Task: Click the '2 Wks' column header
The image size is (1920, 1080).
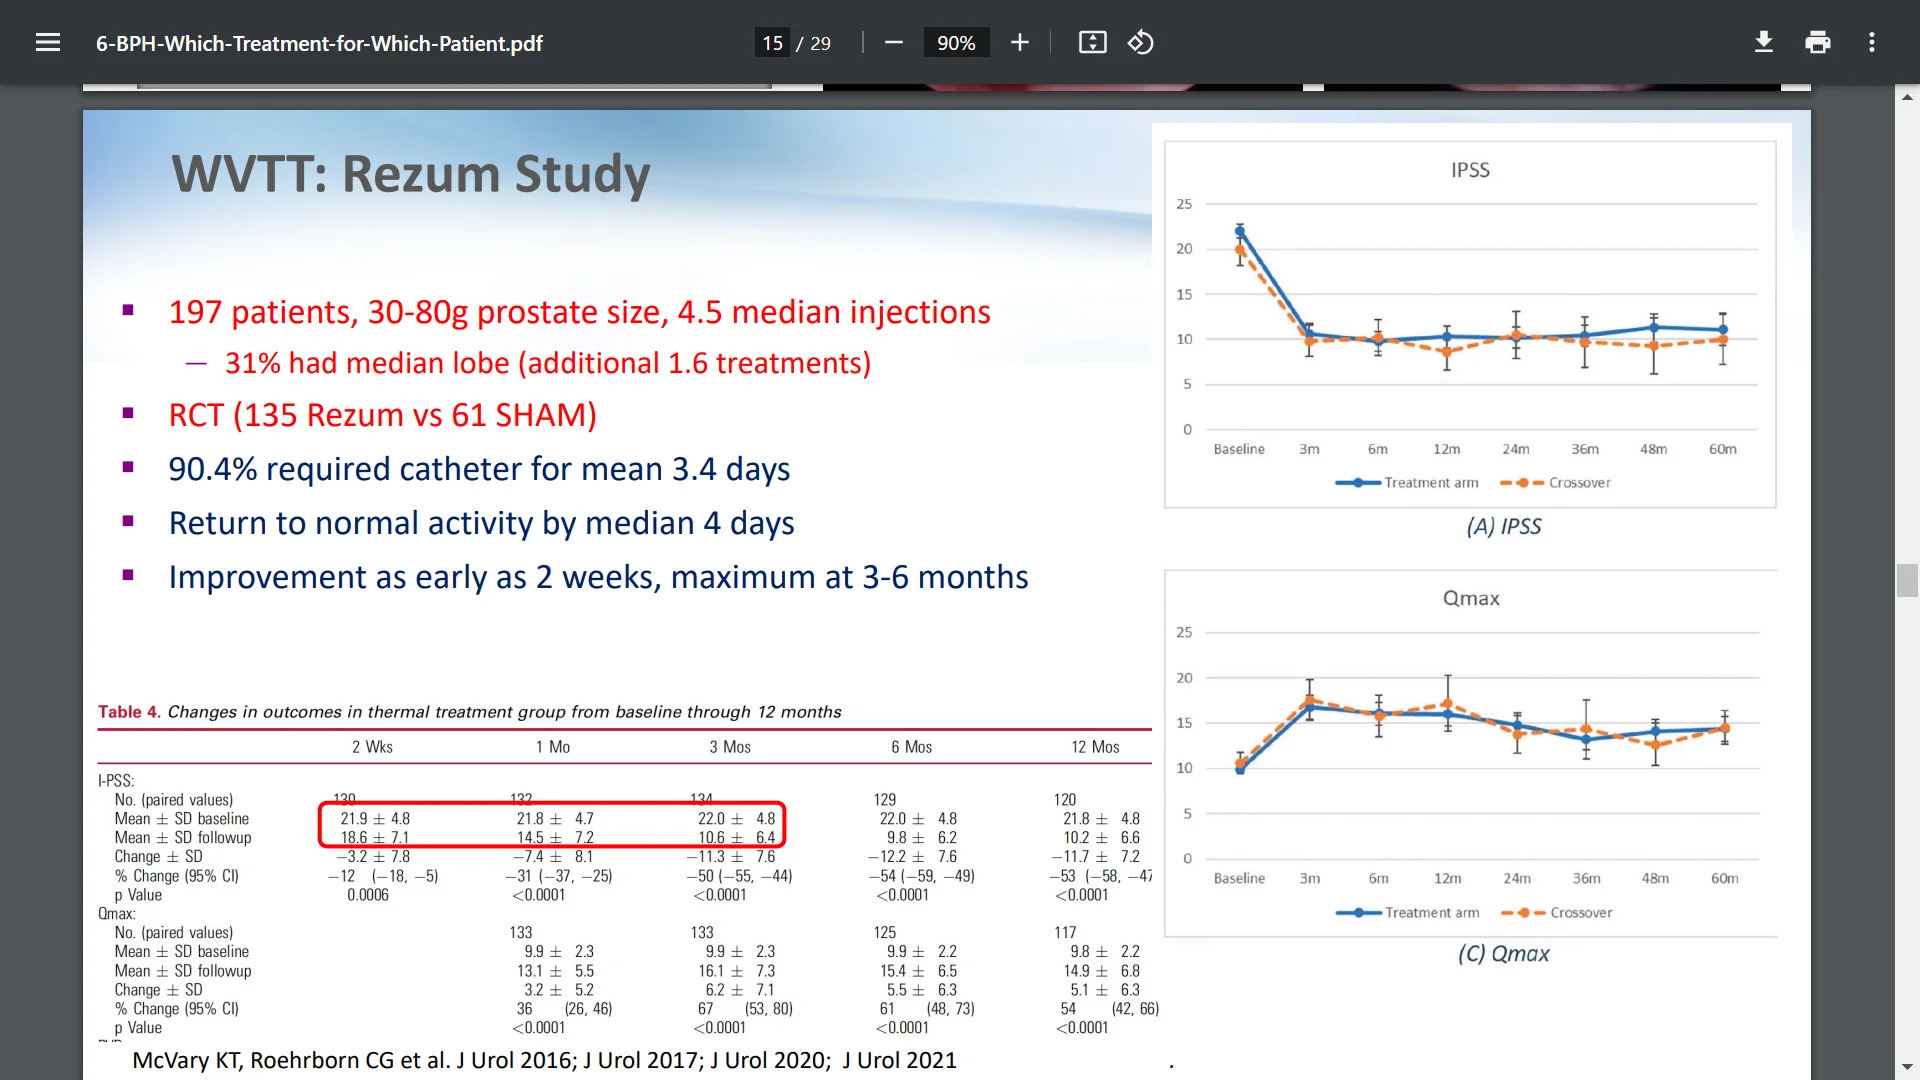Action: click(372, 747)
